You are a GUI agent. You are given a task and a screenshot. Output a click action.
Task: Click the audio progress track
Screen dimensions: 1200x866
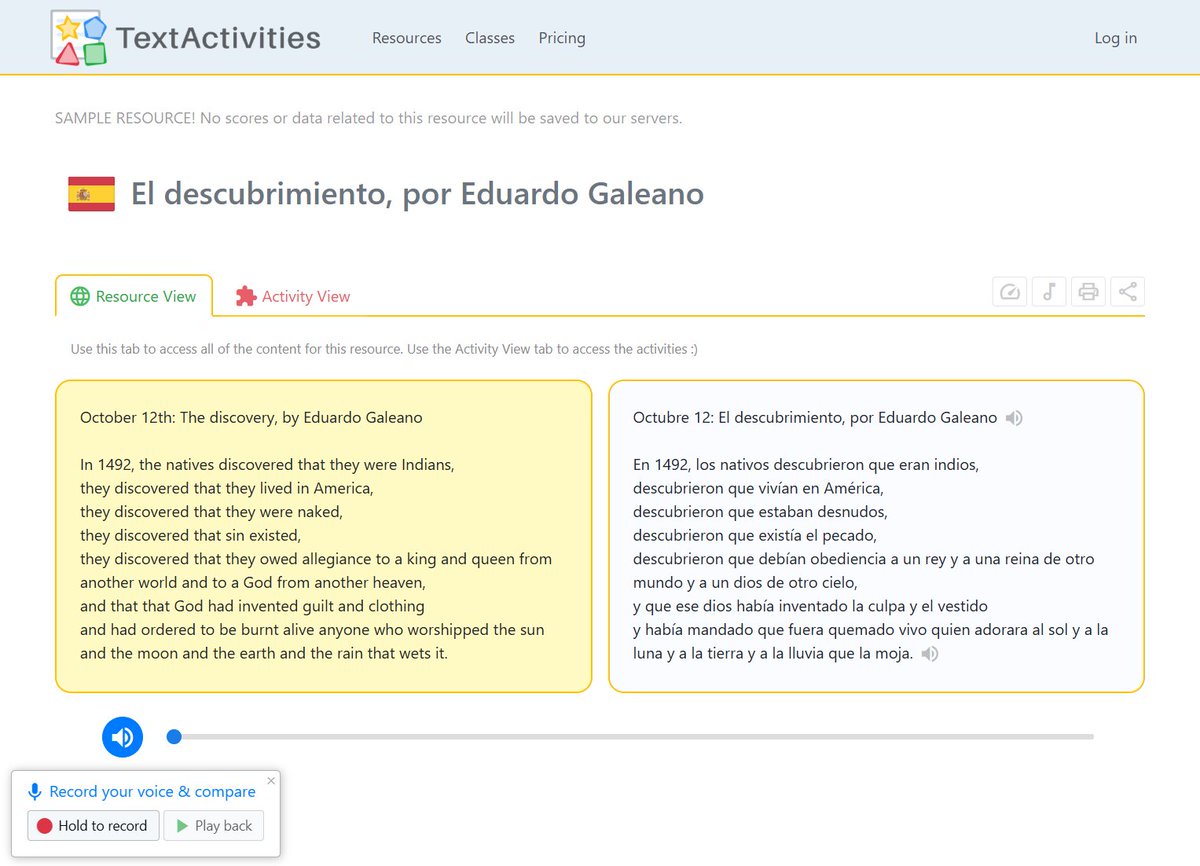[631, 737]
